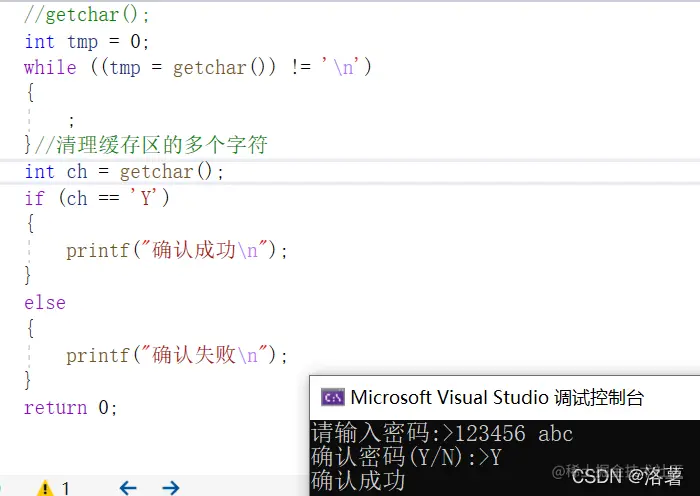
Task: Click the warning count 1 in status bar
Action: 66,488
